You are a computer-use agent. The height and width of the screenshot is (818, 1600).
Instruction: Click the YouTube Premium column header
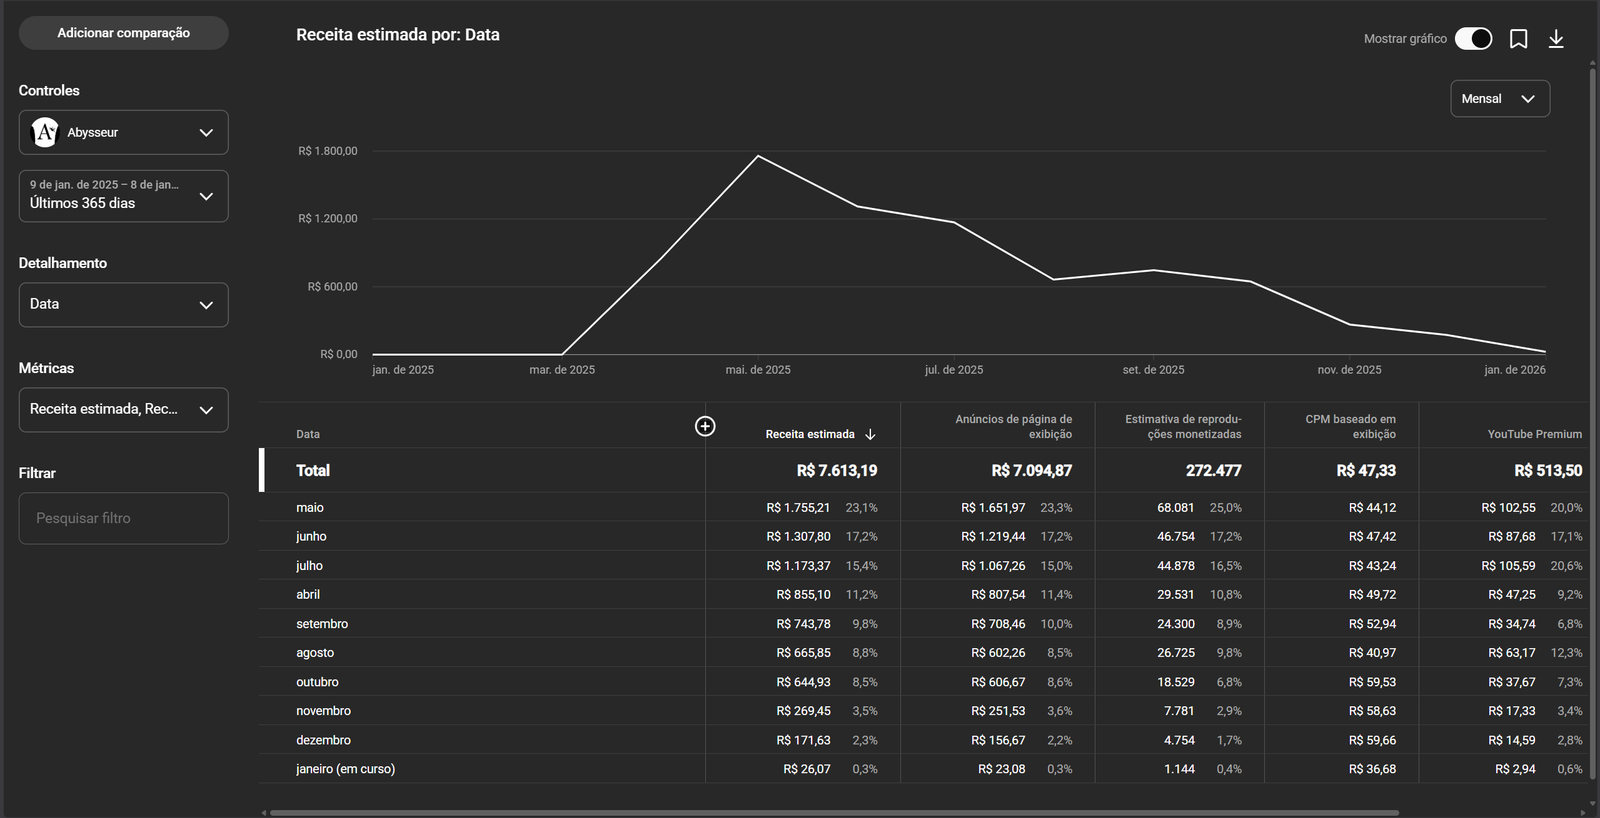[x=1533, y=435]
